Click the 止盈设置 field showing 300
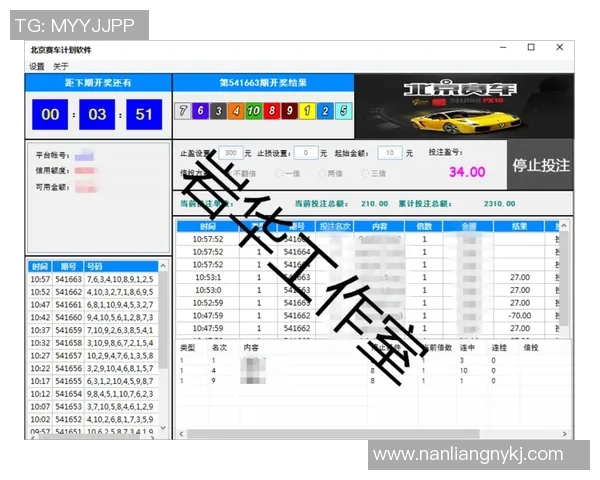This screenshot has height=480, width=600. pyautogui.click(x=231, y=153)
